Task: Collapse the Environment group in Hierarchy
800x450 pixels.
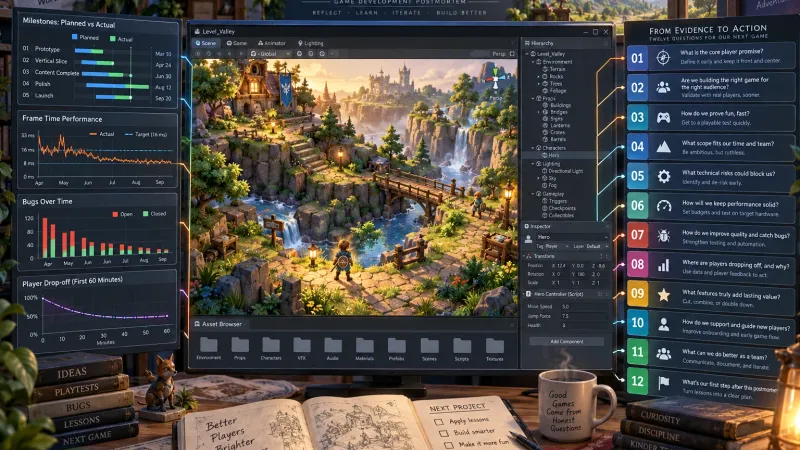Action: pos(533,62)
